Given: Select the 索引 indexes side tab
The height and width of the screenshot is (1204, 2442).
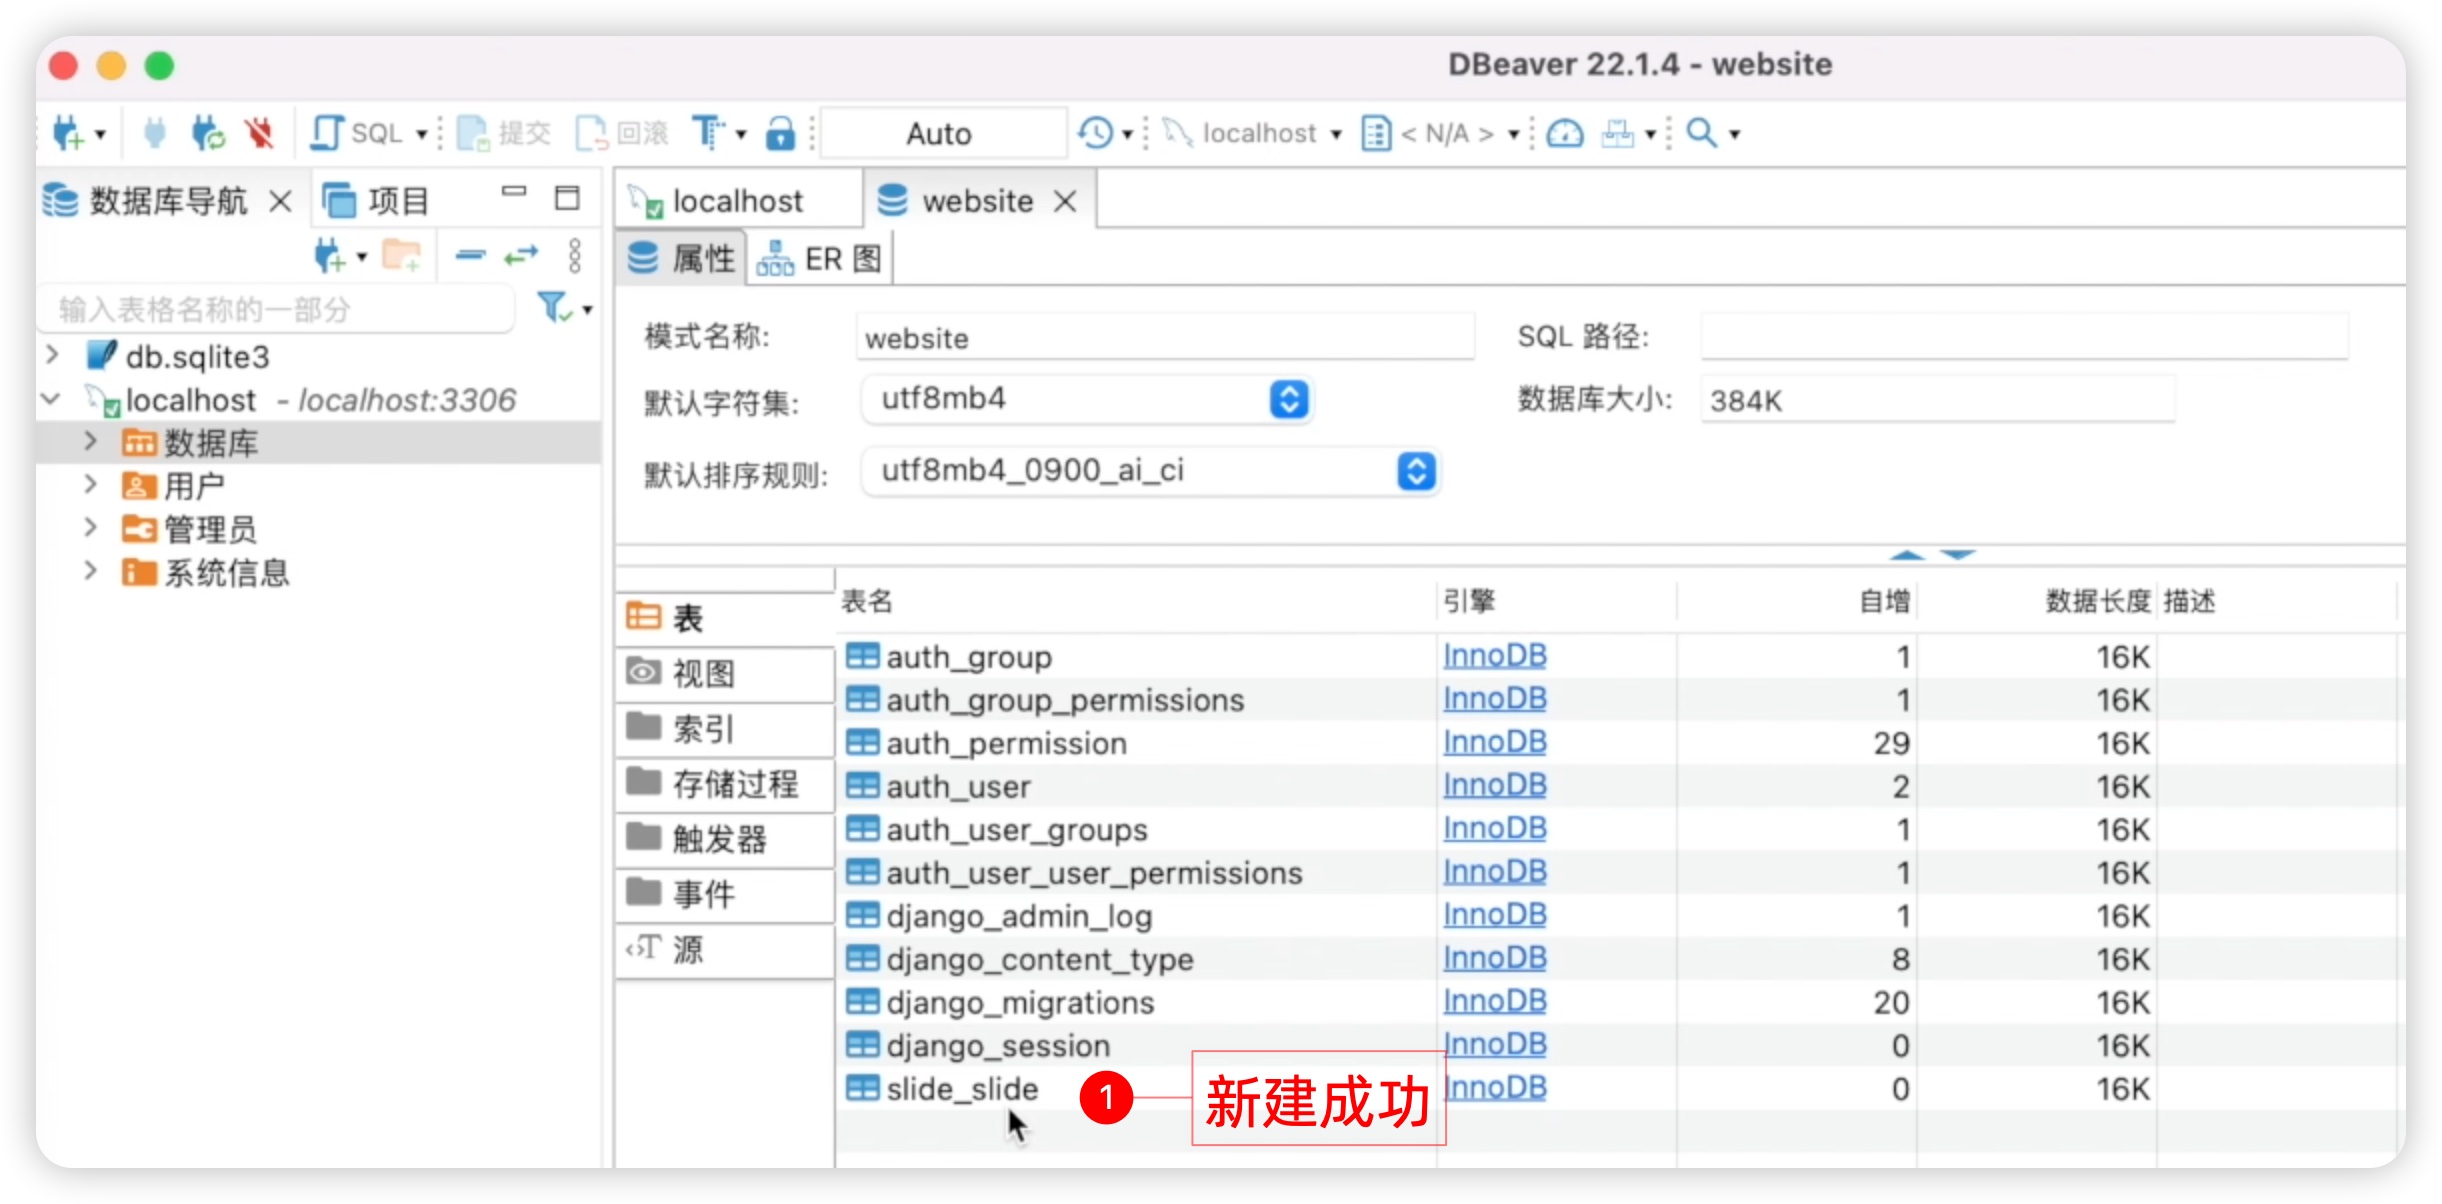Looking at the screenshot, I should (x=726, y=728).
